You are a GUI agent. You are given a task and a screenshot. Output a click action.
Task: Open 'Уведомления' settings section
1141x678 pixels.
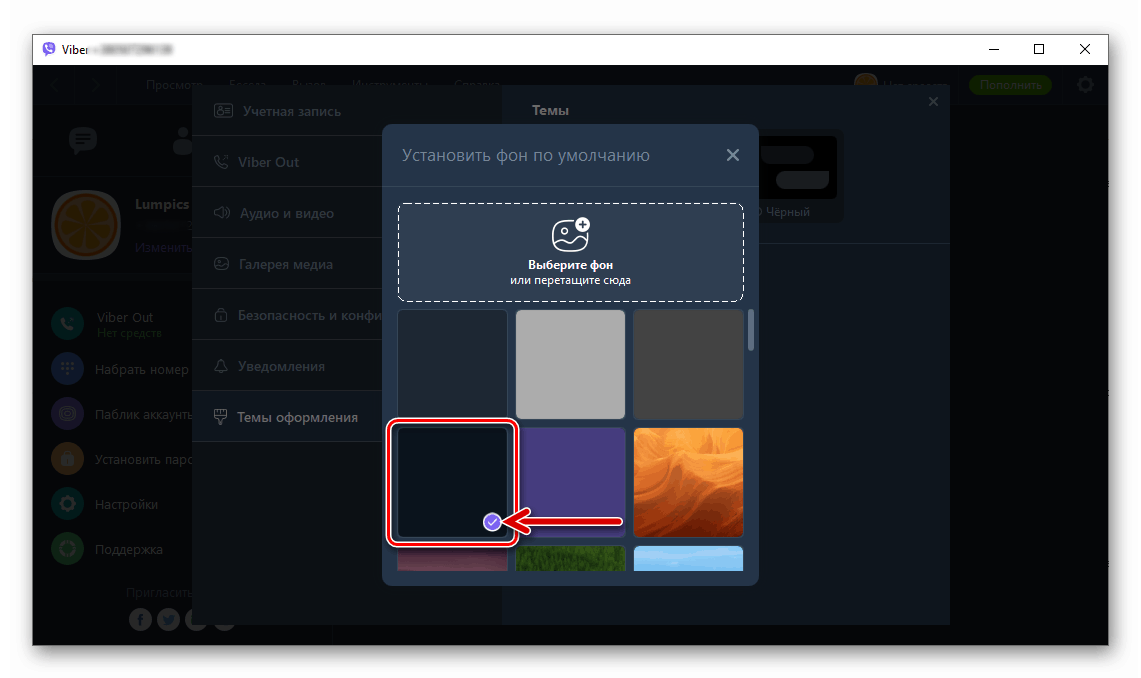[x=287, y=366]
